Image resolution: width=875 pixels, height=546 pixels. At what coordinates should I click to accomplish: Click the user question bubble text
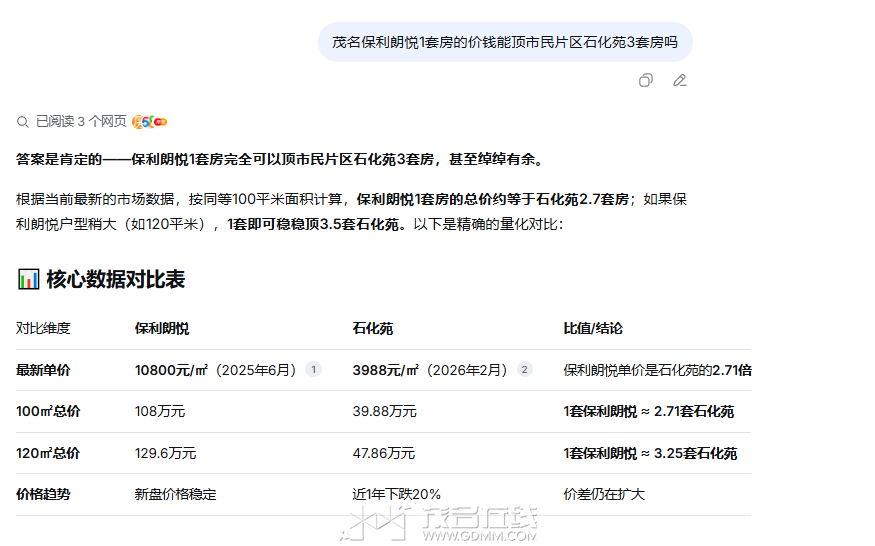pyautogui.click(x=504, y=42)
